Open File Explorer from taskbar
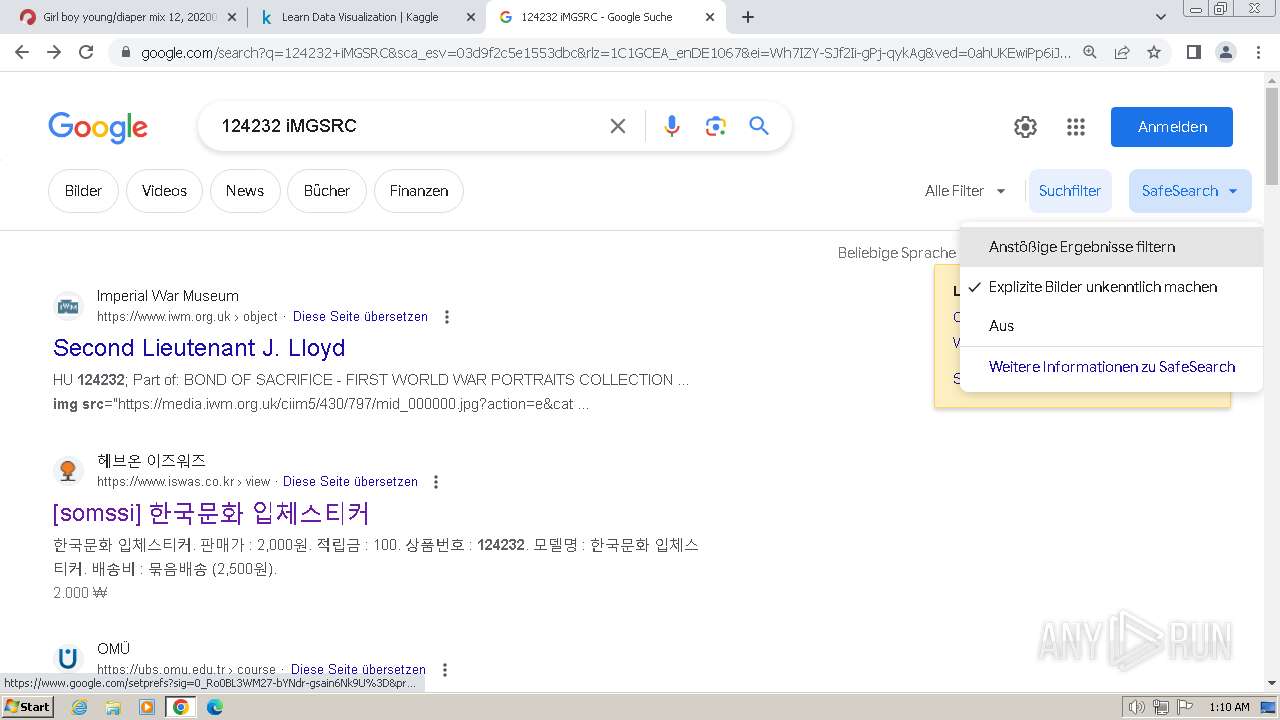This screenshot has height=720, width=1280. [113, 707]
